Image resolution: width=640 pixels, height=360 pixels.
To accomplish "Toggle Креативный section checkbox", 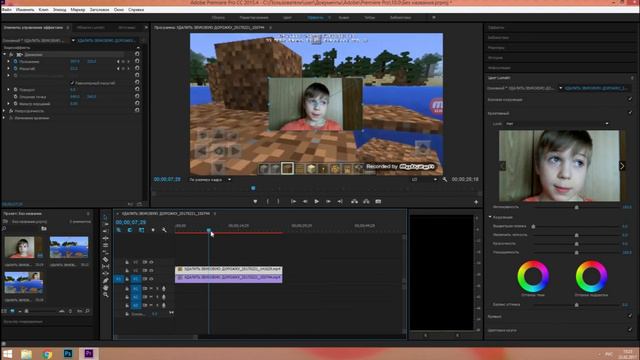I will [630, 113].
